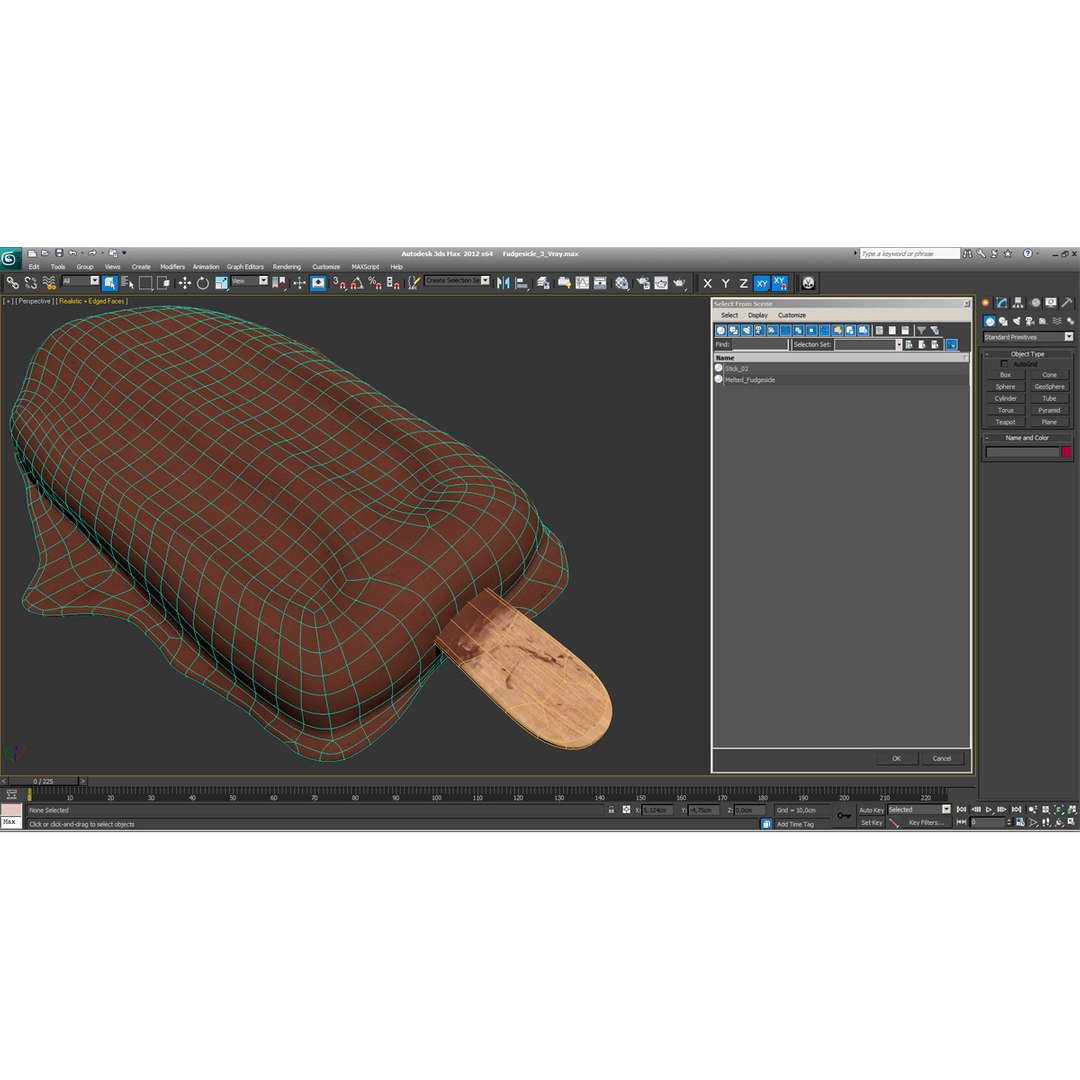Collapse the Name and Color rollout

1026,437
